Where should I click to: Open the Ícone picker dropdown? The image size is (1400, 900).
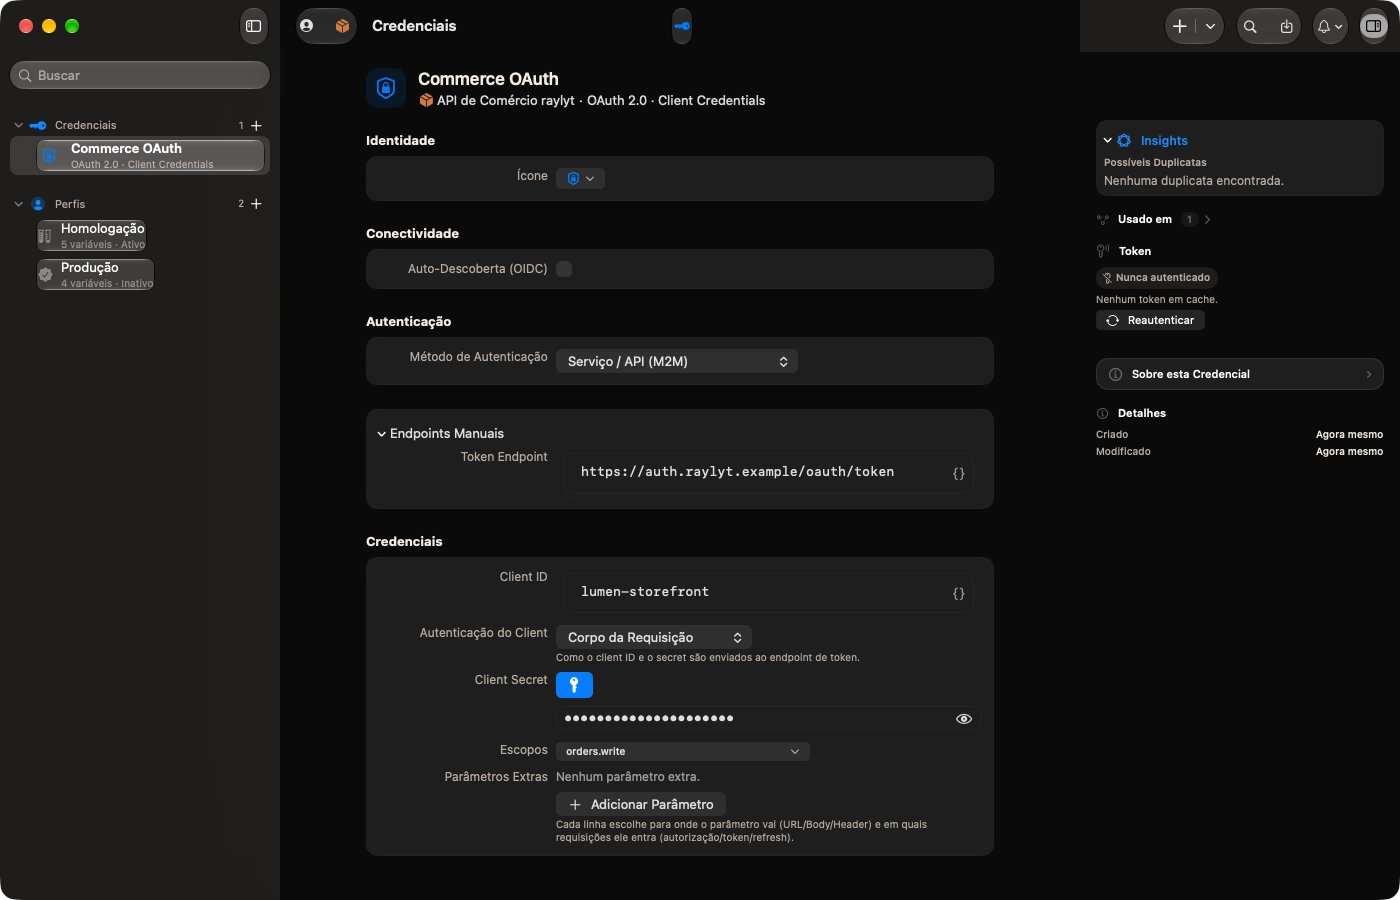tap(580, 178)
